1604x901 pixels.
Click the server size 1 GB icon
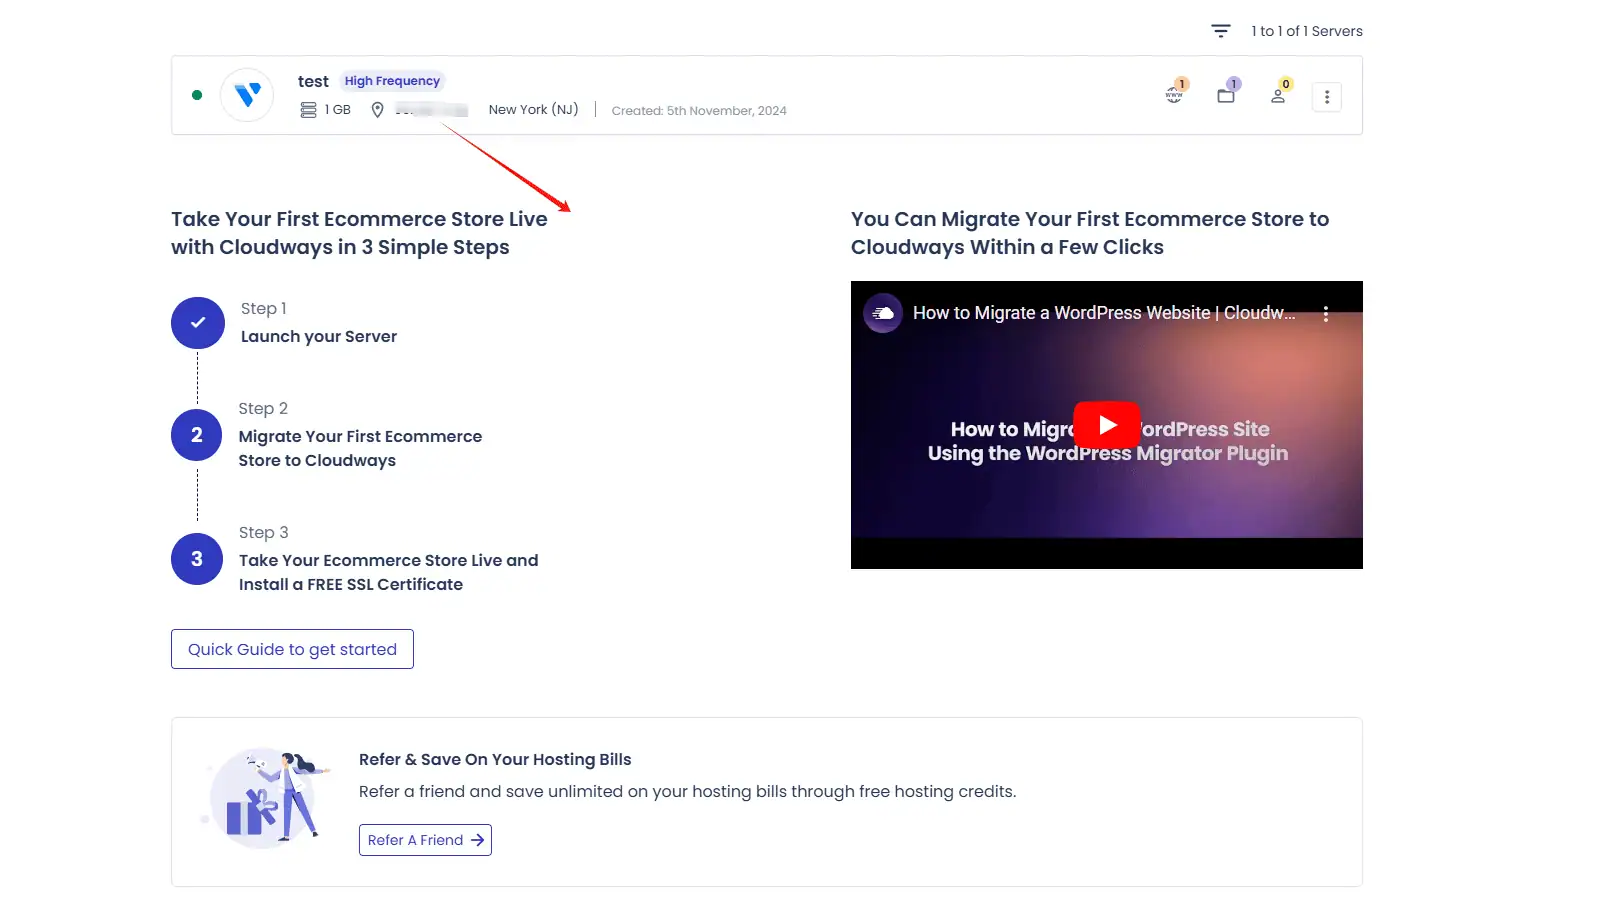308,110
